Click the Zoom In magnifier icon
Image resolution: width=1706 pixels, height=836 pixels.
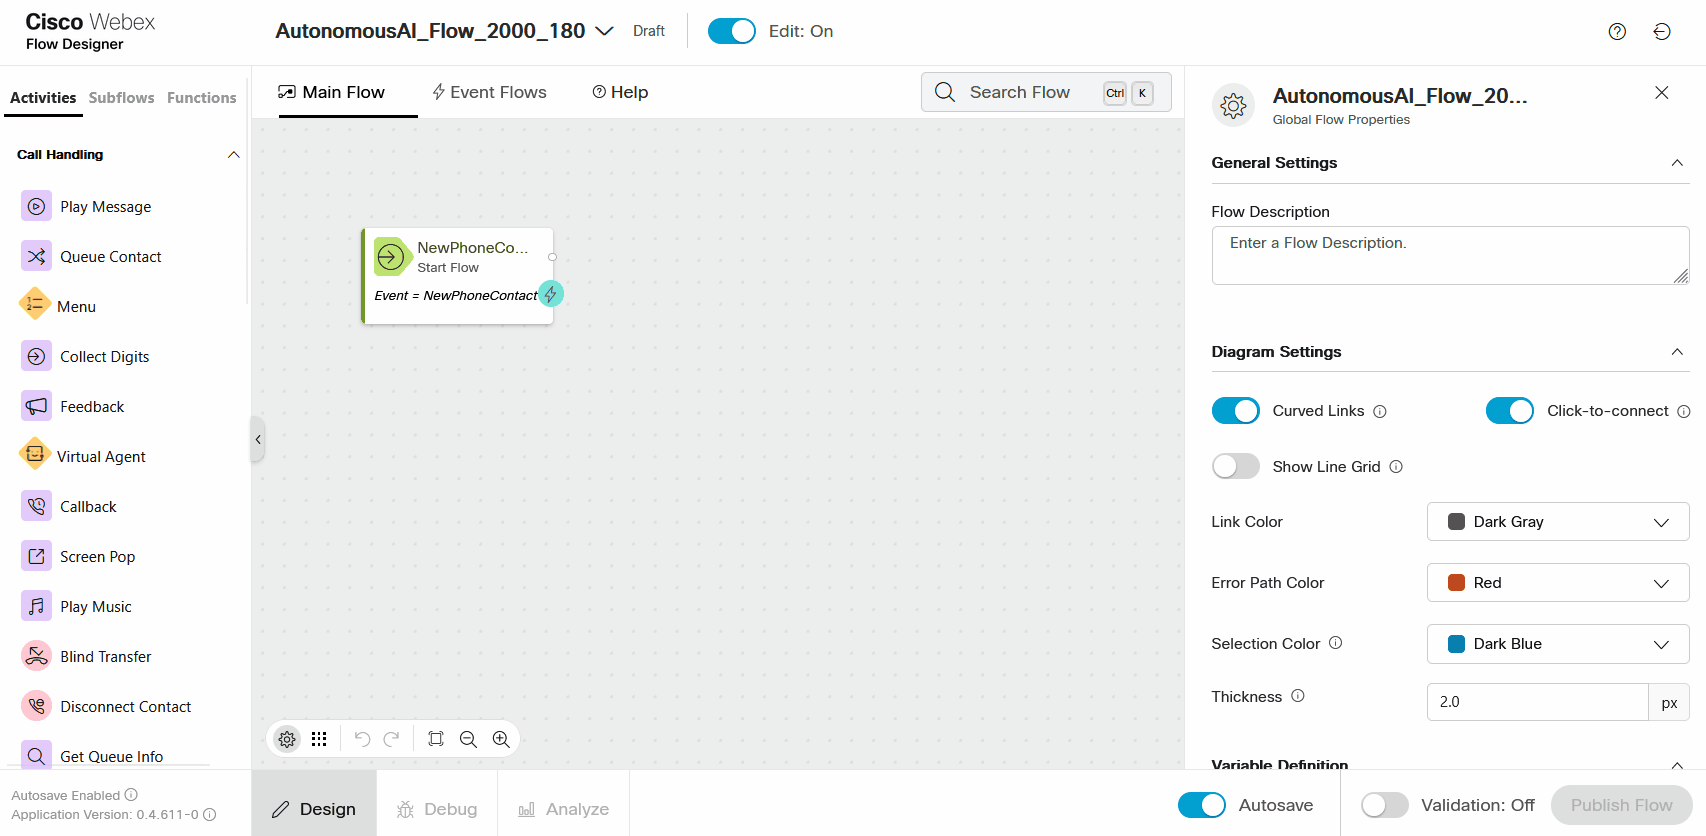(x=501, y=739)
